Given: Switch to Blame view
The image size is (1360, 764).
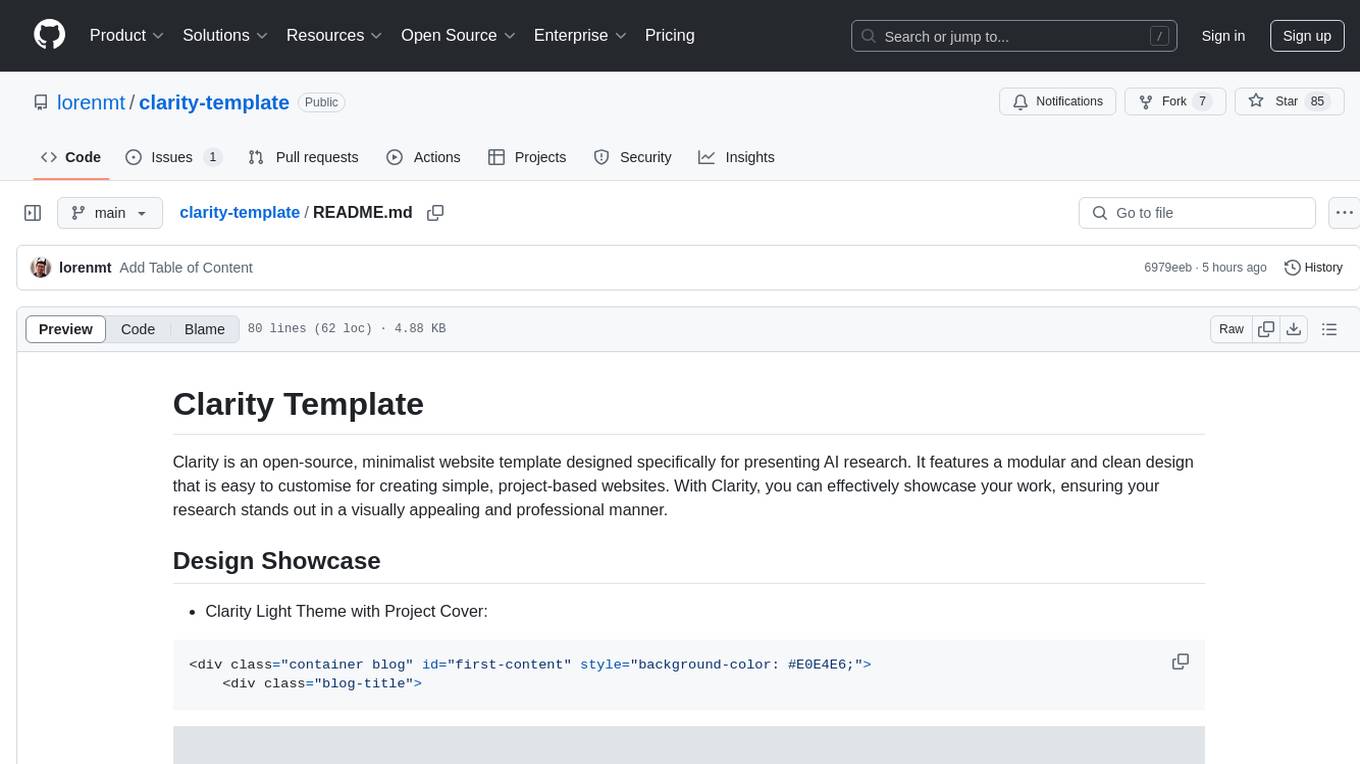Looking at the screenshot, I should (x=204, y=329).
